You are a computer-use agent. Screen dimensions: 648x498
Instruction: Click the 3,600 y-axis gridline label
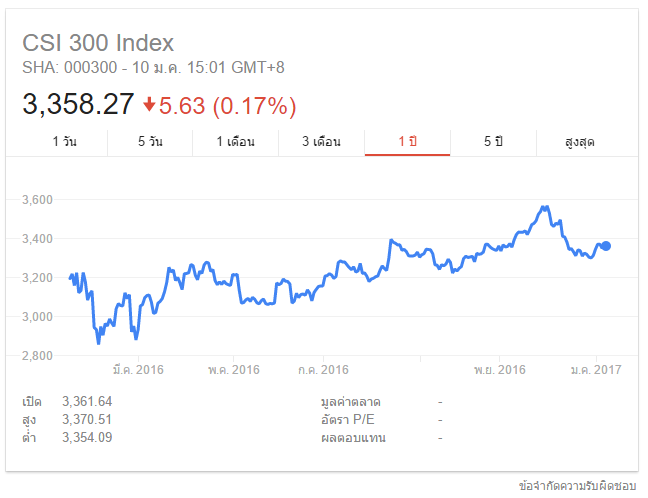pos(37,200)
